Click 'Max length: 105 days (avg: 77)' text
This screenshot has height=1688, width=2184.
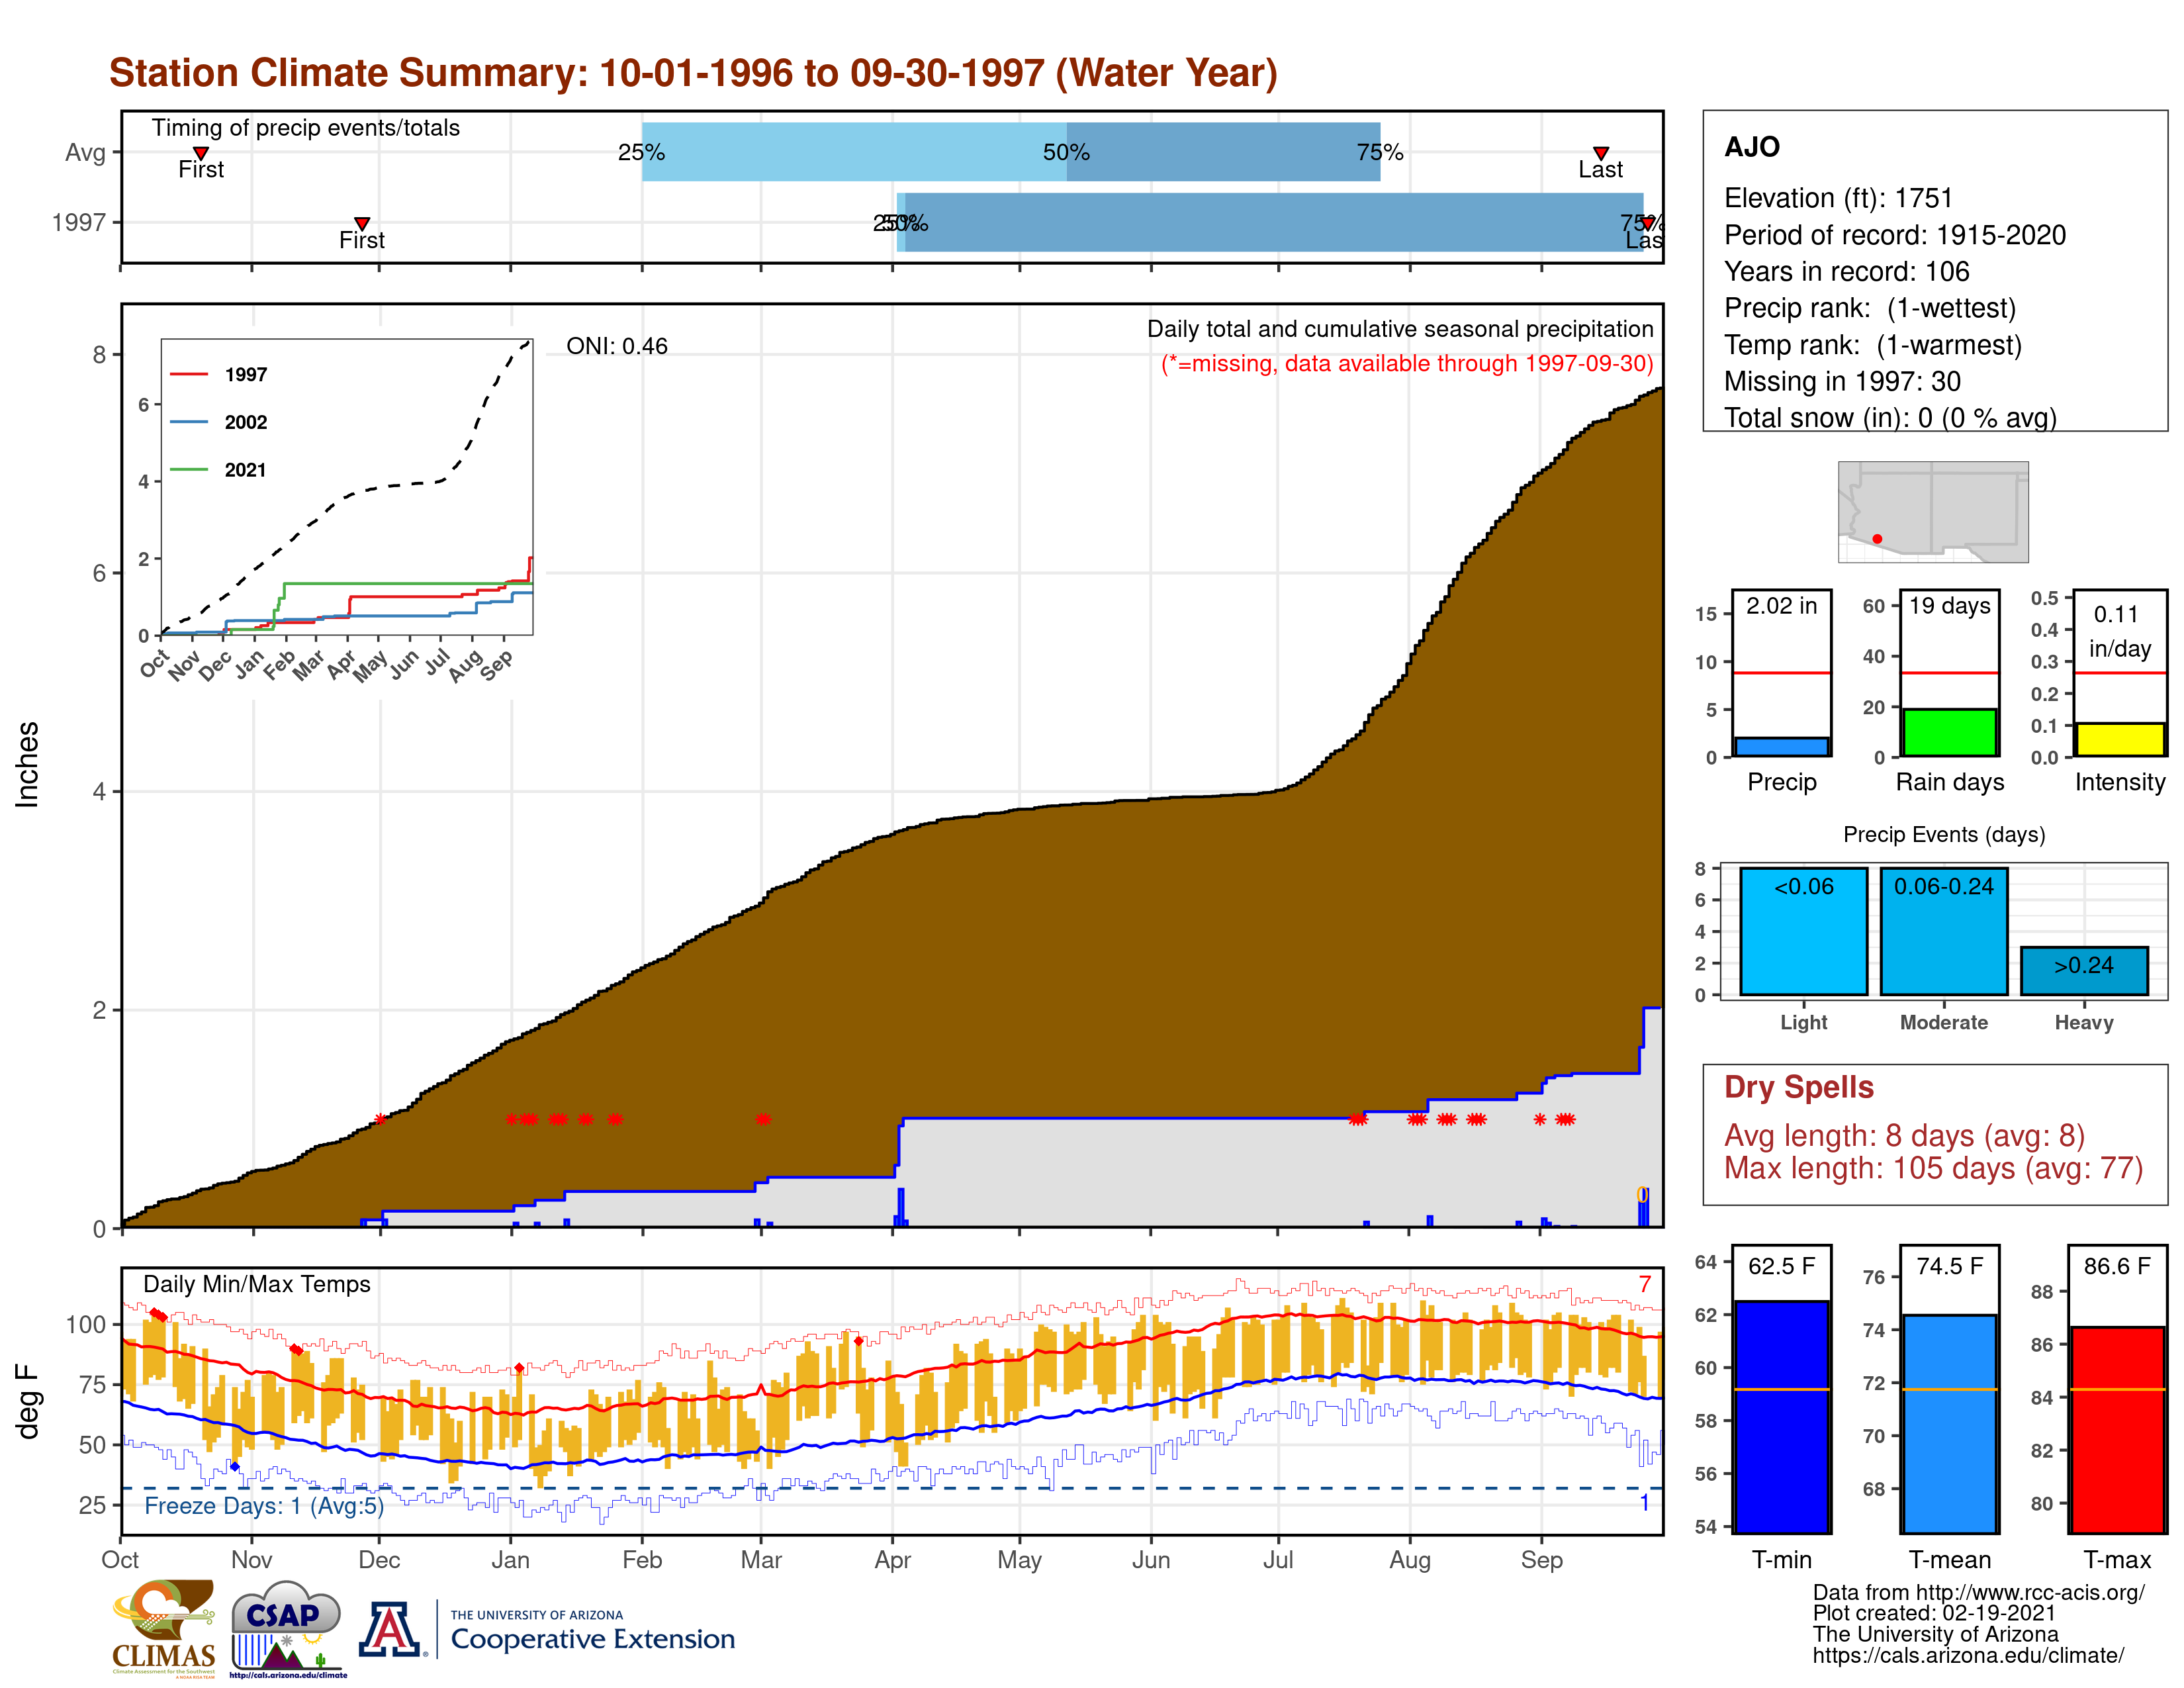point(1933,1168)
